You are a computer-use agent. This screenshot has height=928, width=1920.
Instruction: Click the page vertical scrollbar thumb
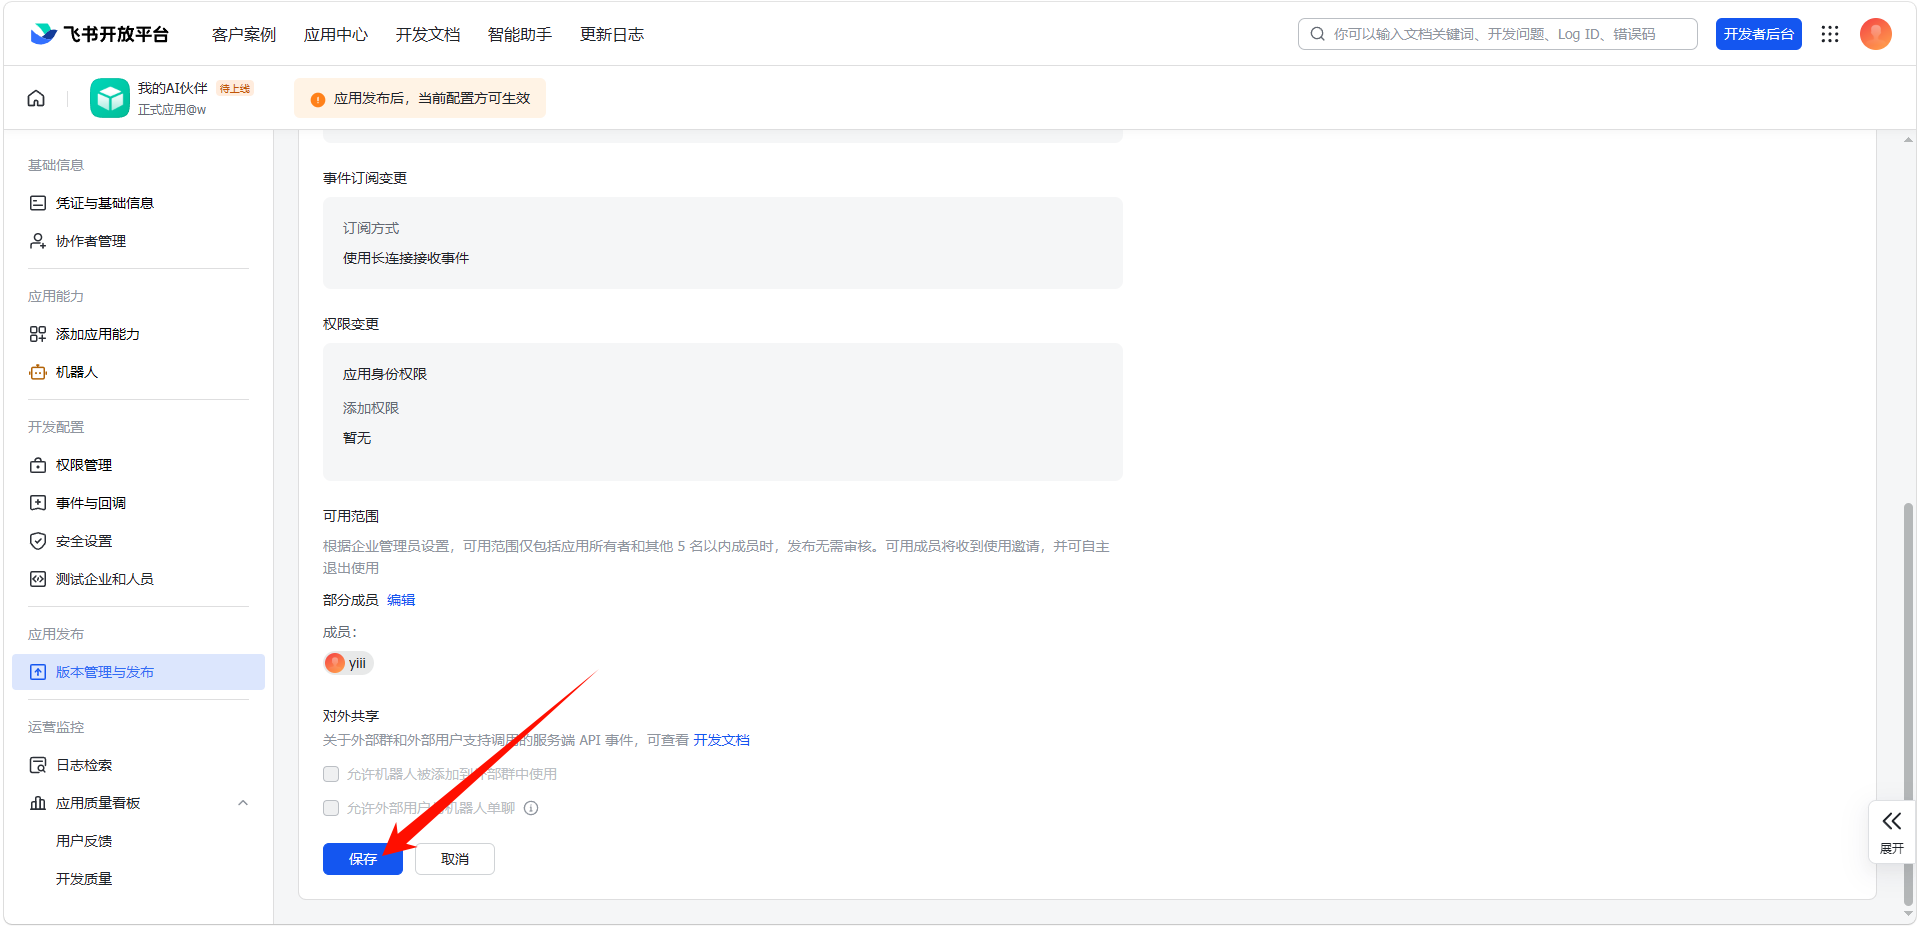coord(1908,703)
